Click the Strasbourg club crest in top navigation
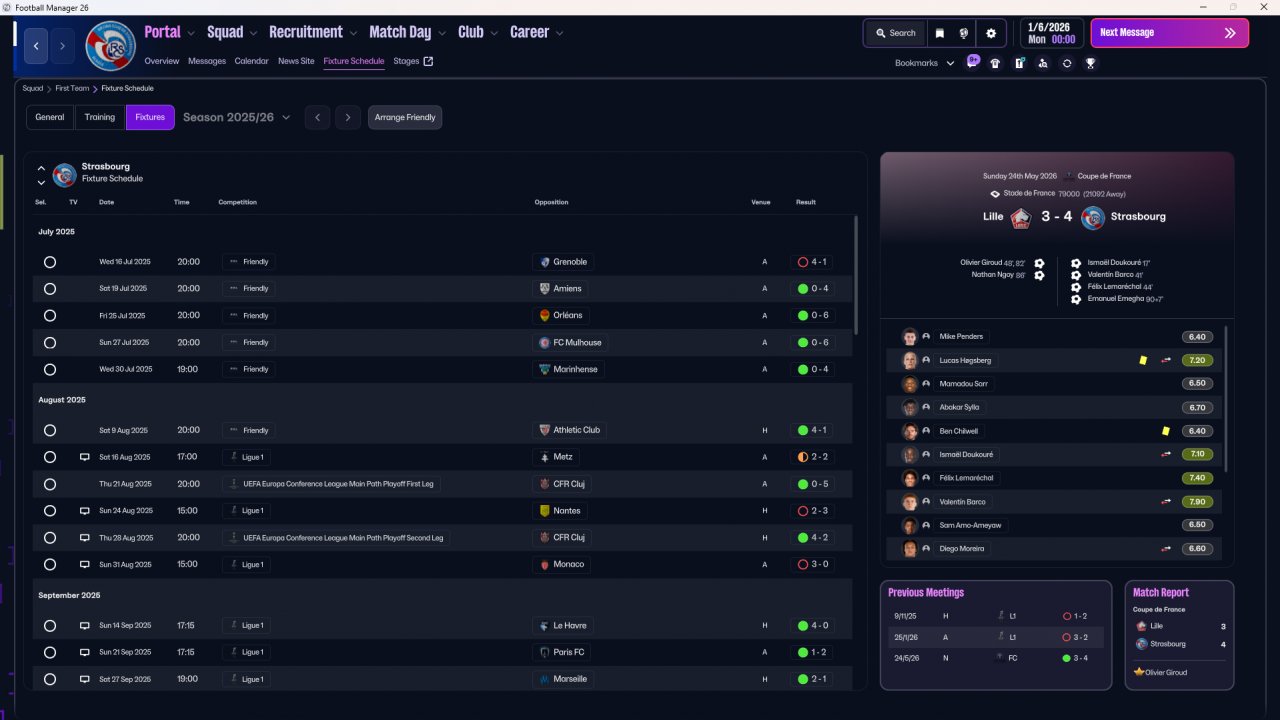 [x=110, y=46]
